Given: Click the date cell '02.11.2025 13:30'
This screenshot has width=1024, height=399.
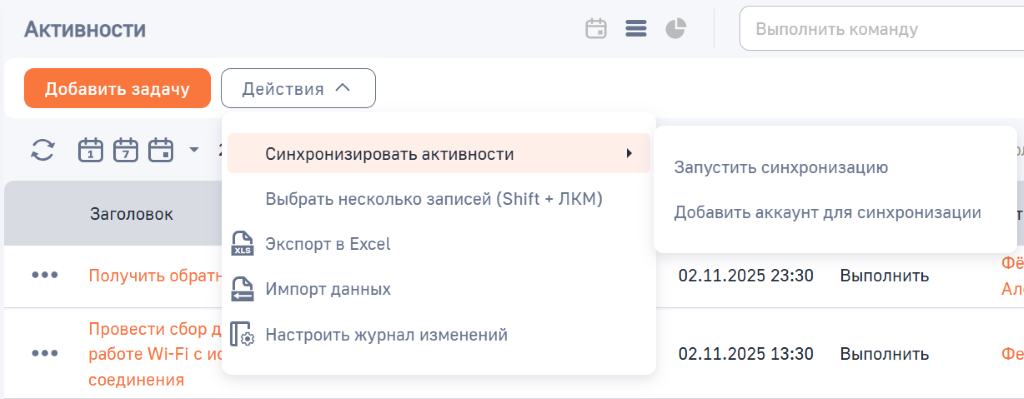Looking at the screenshot, I should [x=746, y=354].
